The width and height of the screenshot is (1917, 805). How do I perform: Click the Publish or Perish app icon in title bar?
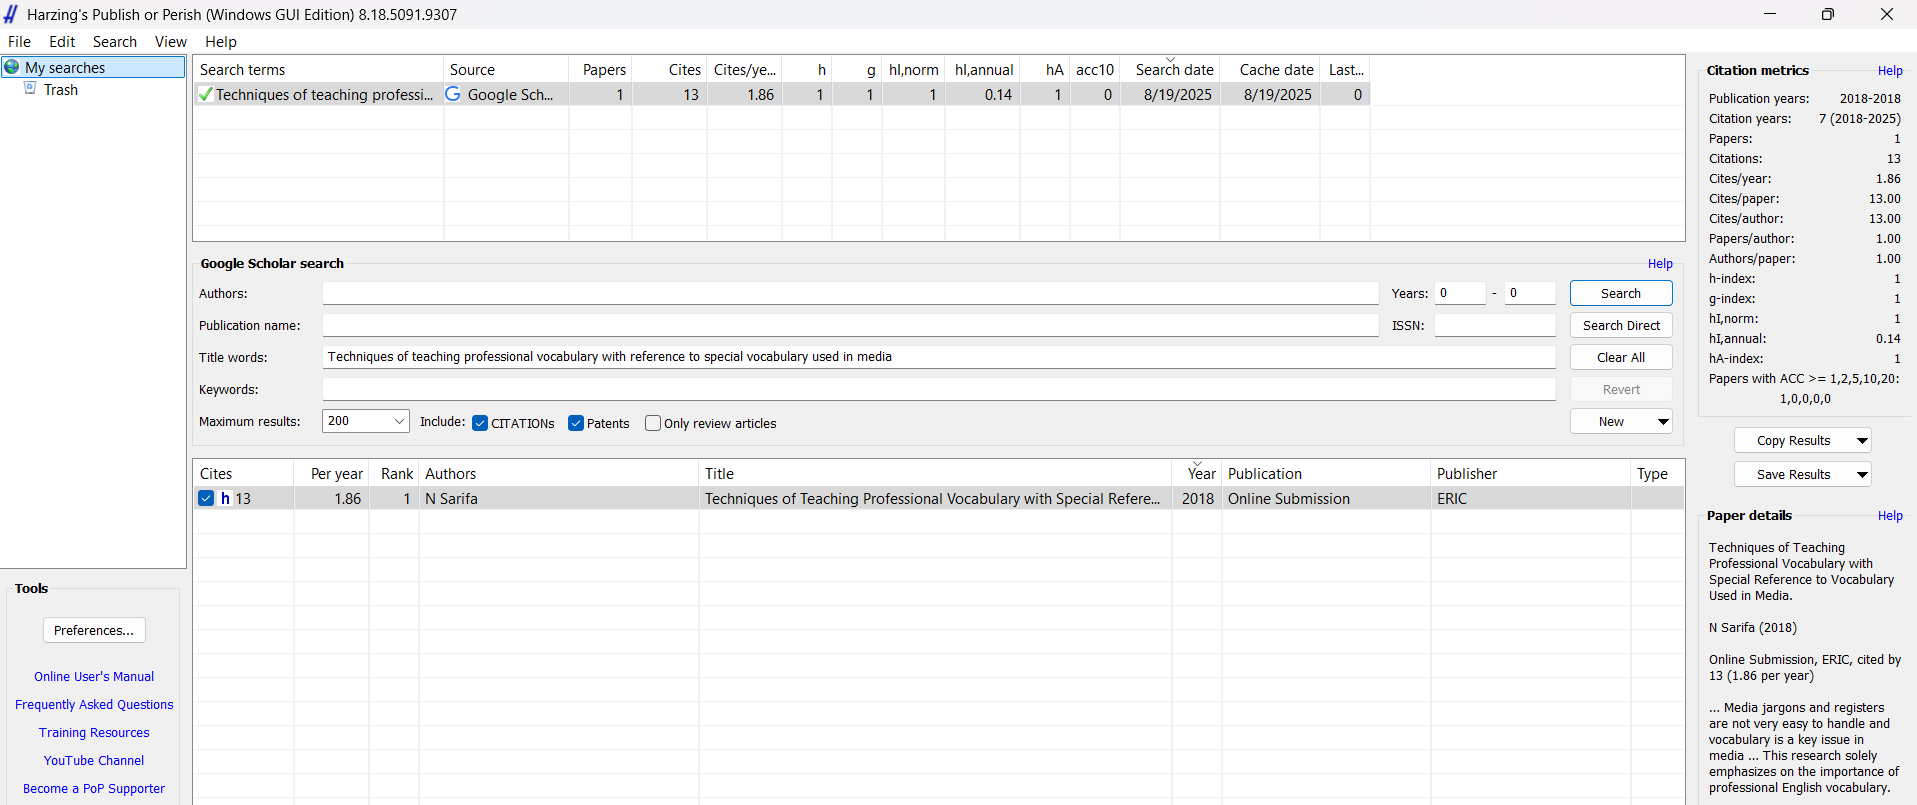pos(11,14)
